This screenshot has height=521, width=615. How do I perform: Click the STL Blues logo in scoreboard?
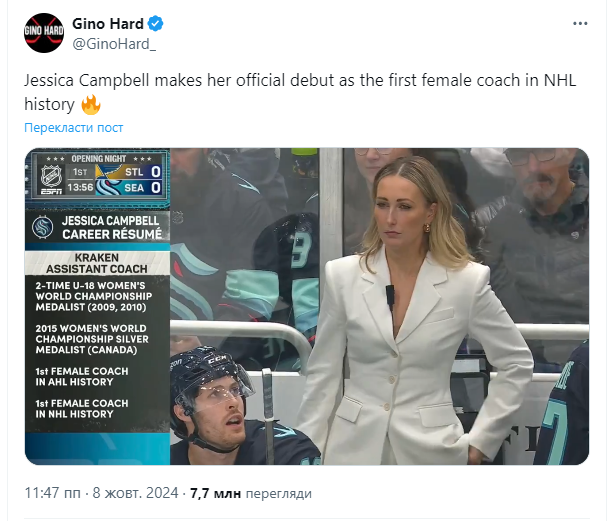[x=108, y=172]
